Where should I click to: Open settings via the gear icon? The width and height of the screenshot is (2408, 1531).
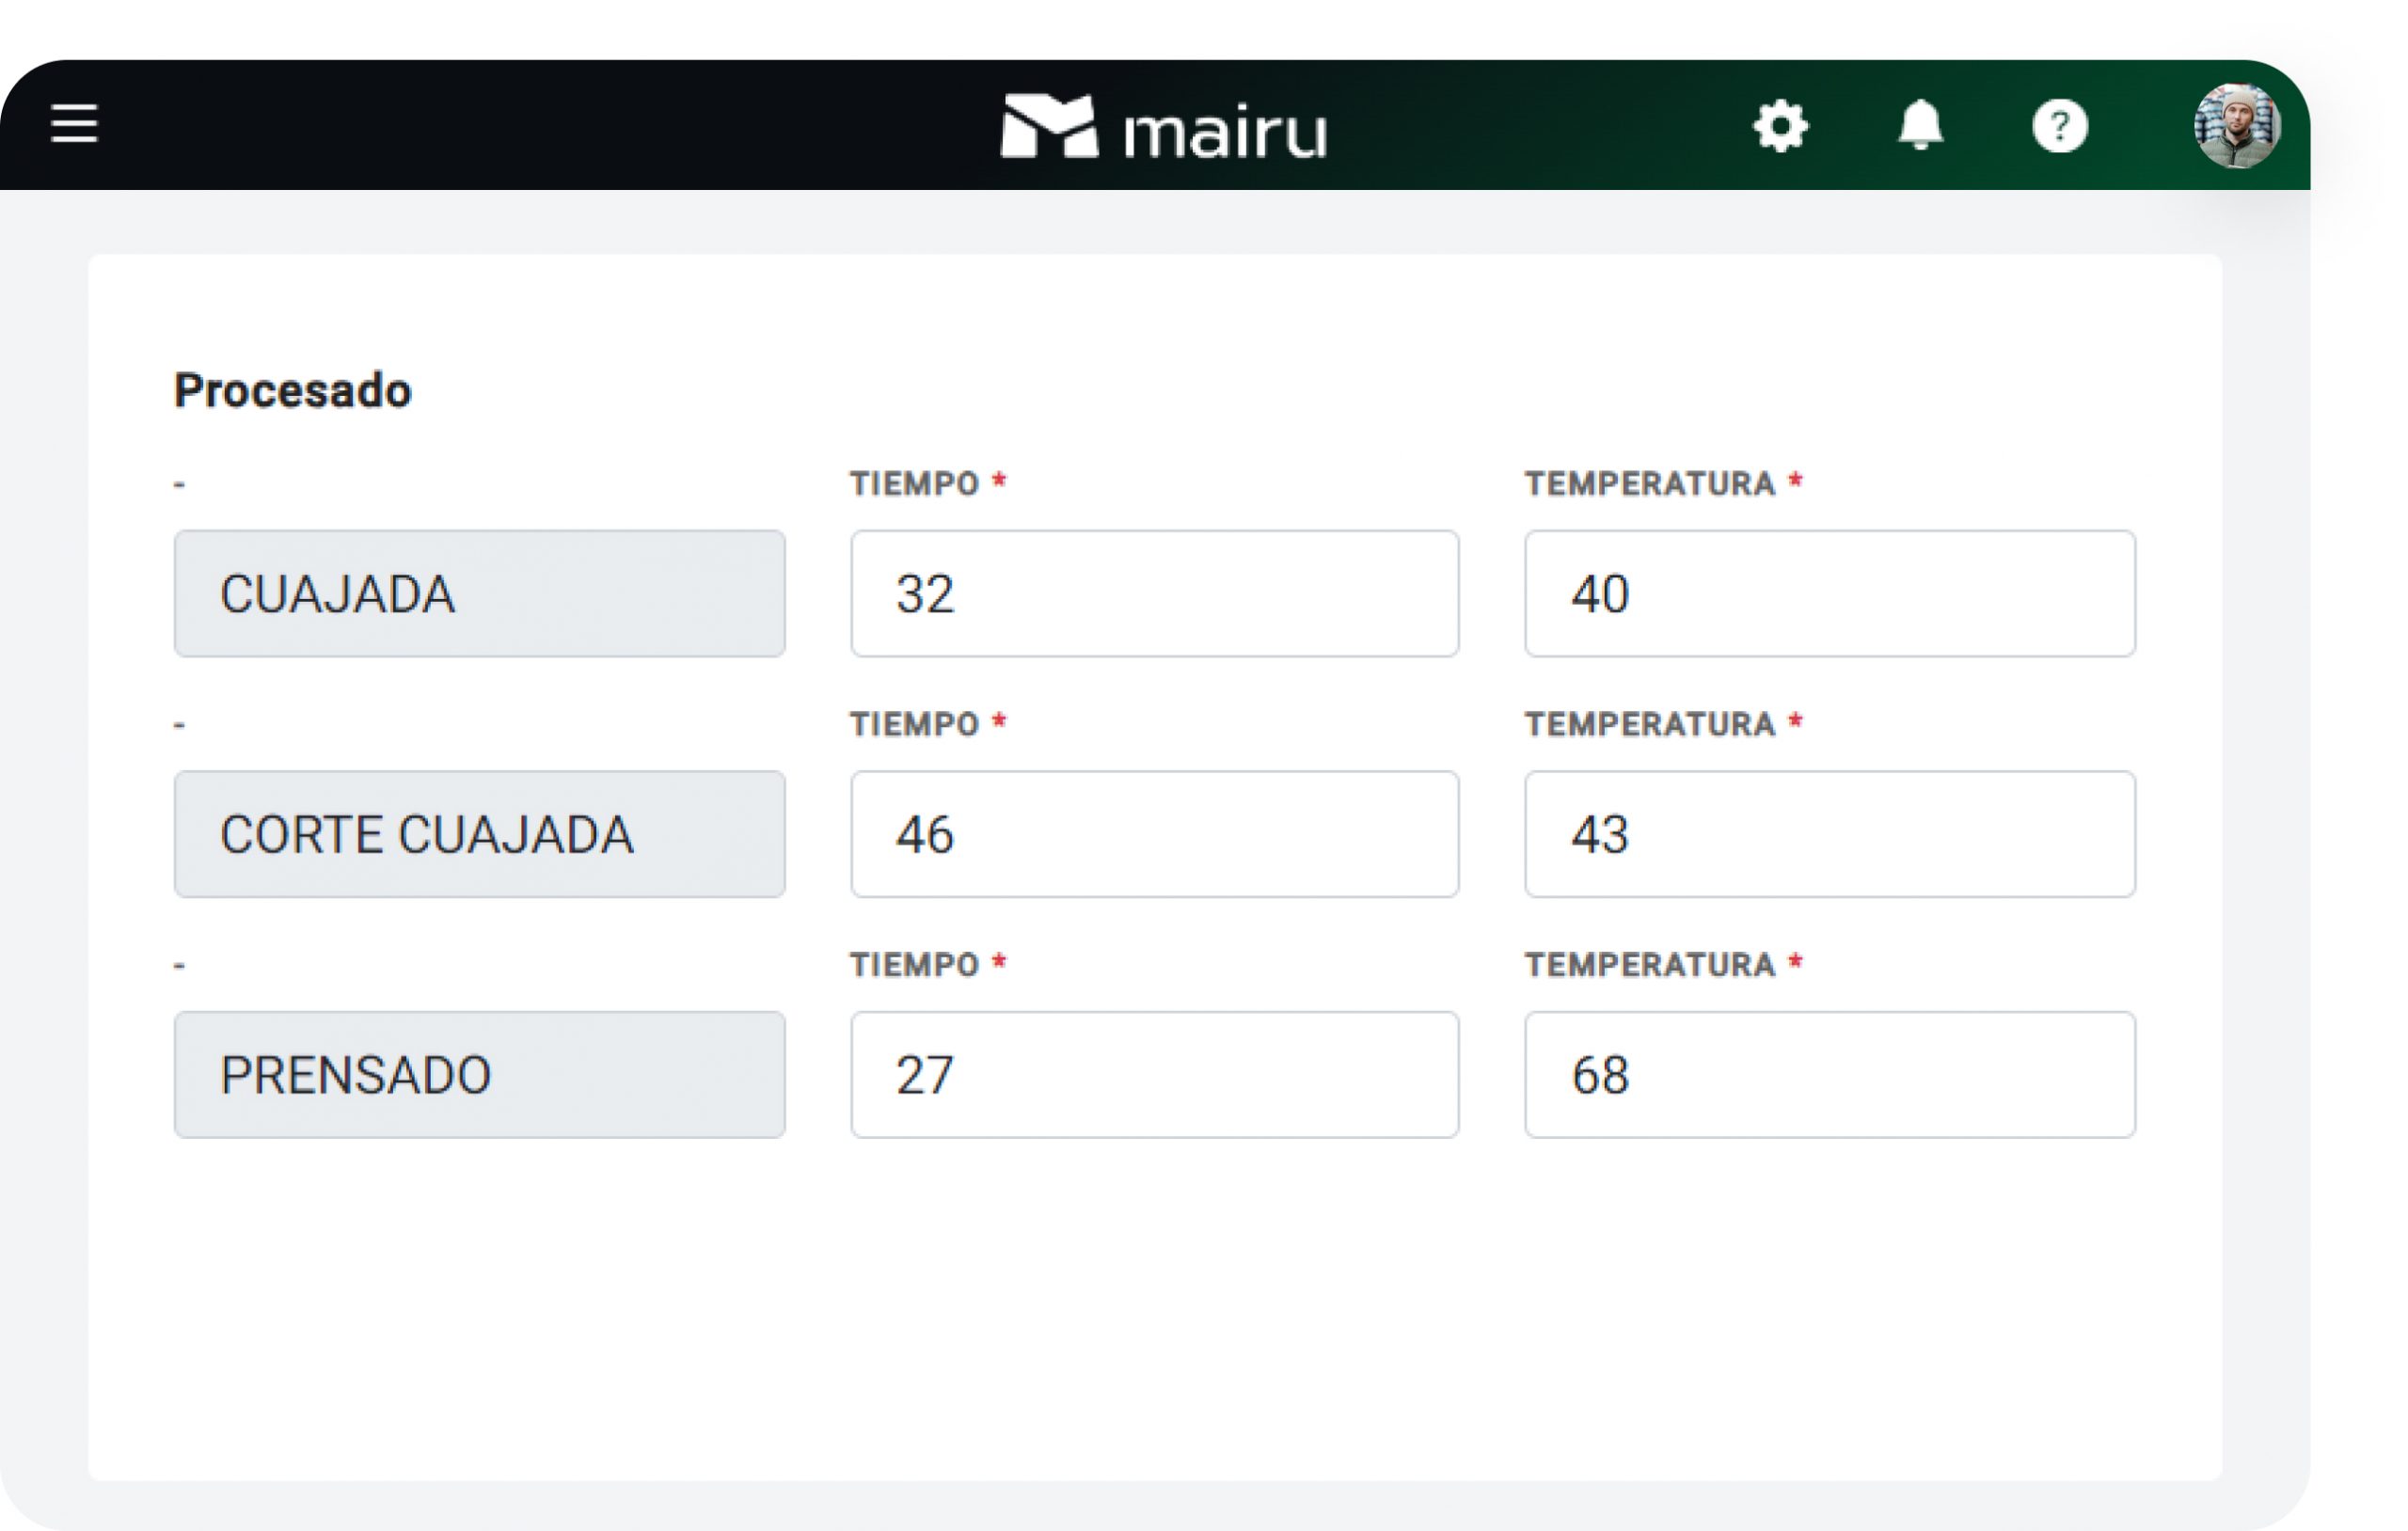(1780, 126)
